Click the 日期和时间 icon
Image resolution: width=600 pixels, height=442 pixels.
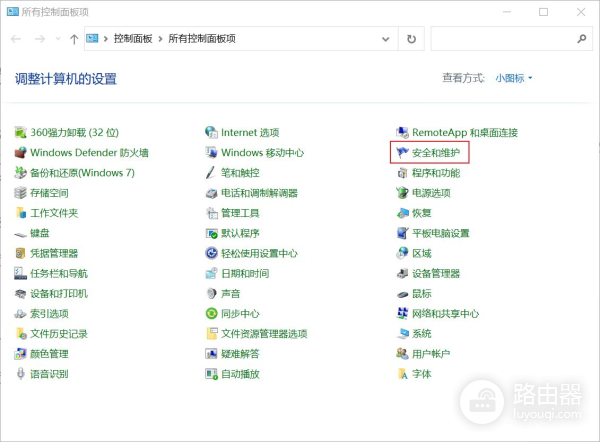[211, 273]
